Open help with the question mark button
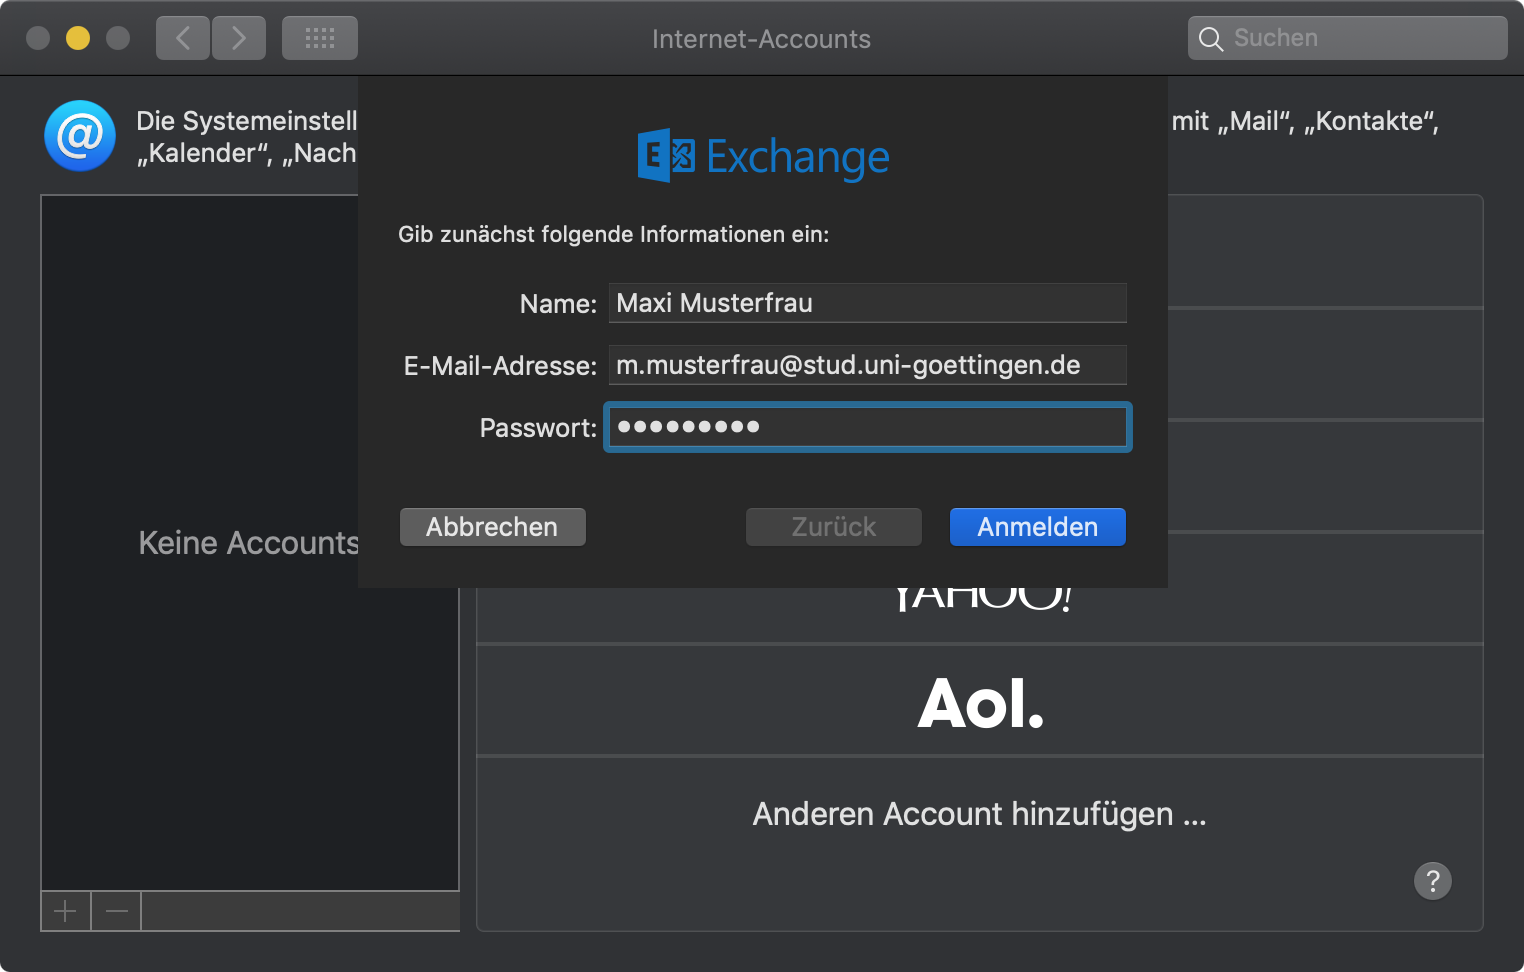Viewport: 1524px width, 972px height. (1433, 881)
